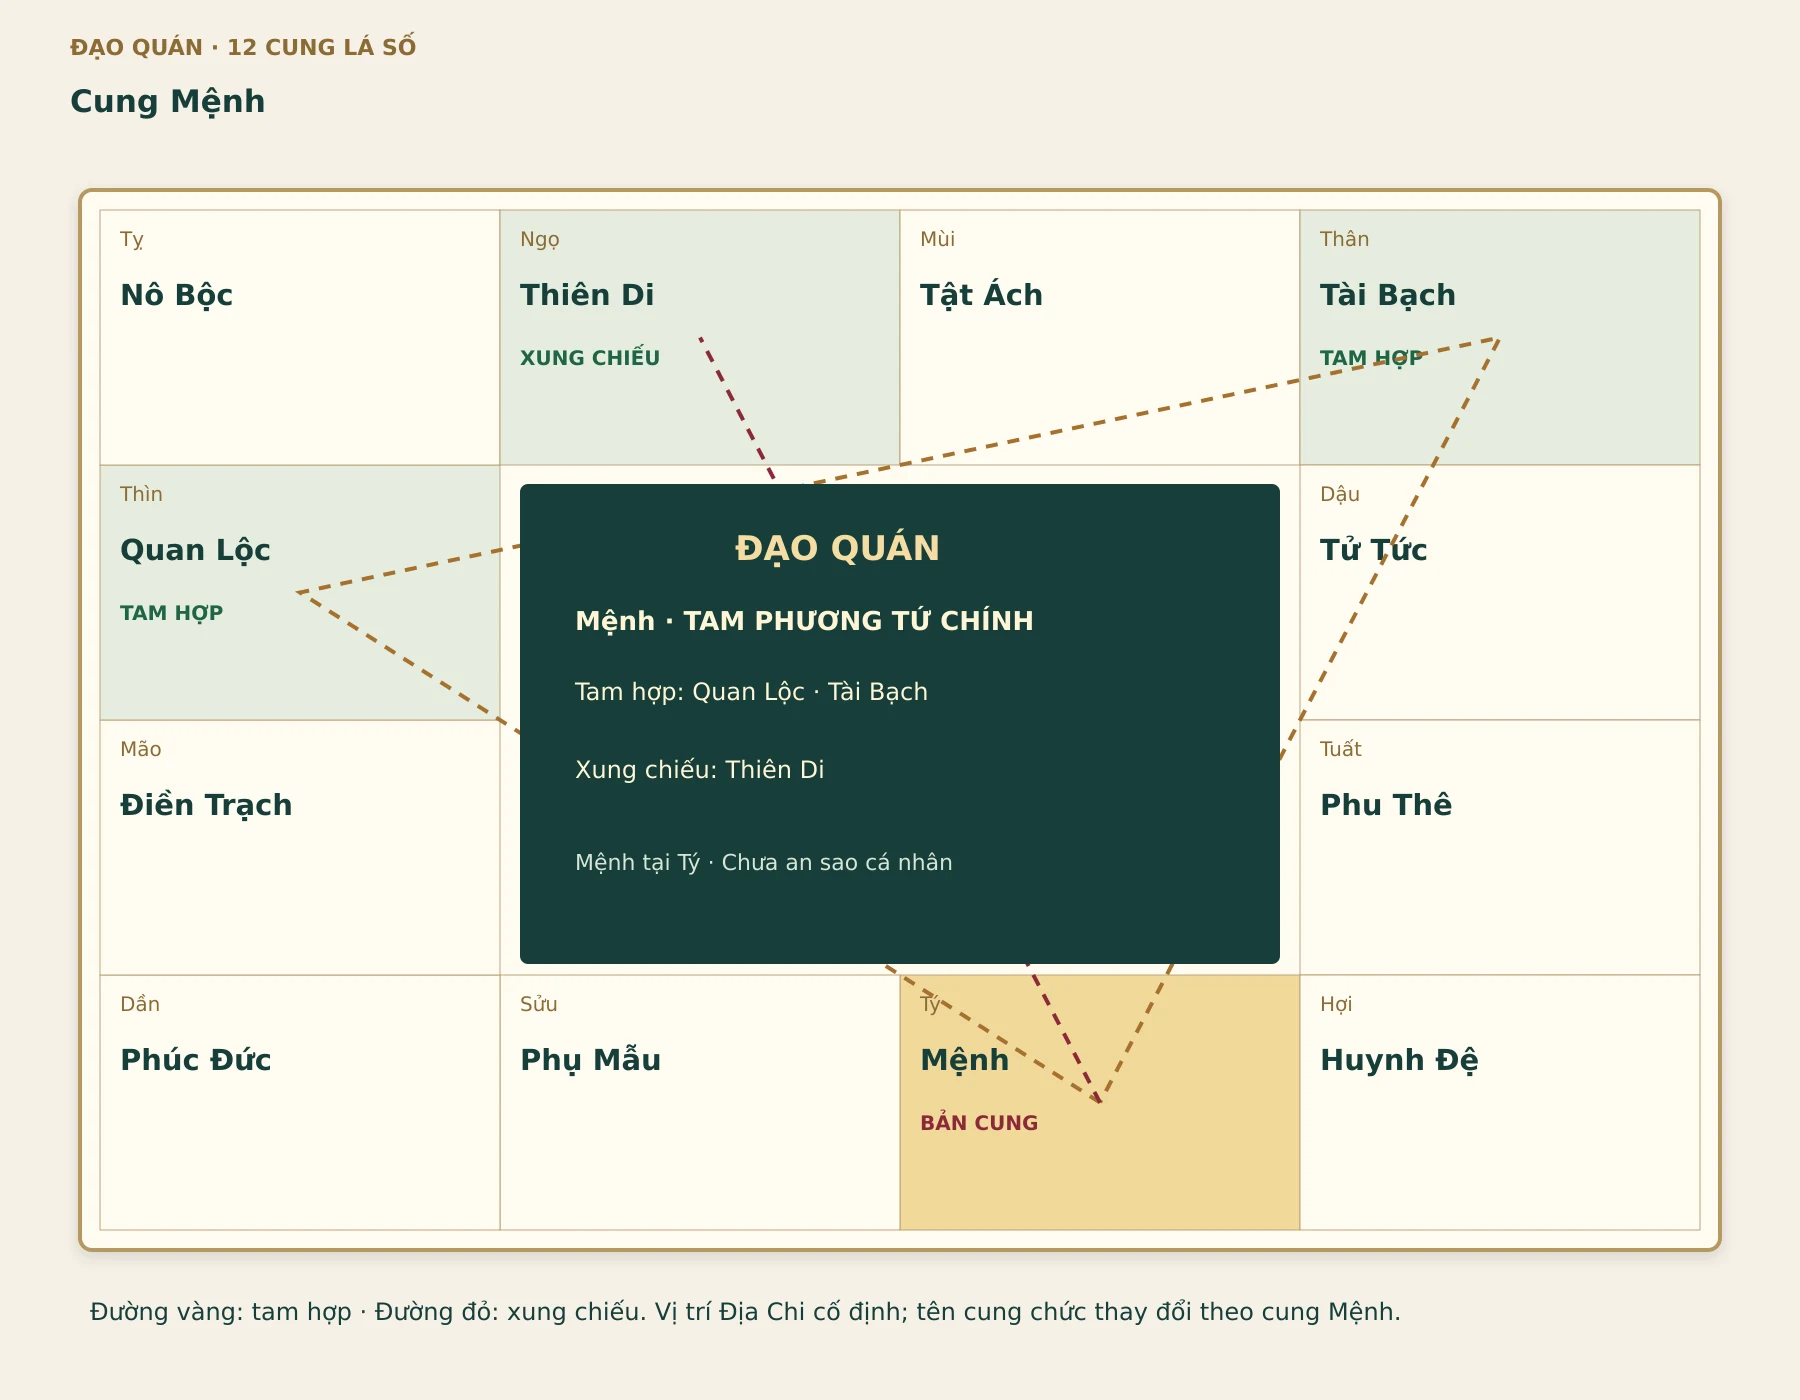Click the Mùi branch label
Image resolution: width=1800 pixels, height=1400 pixels.
coord(937,239)
